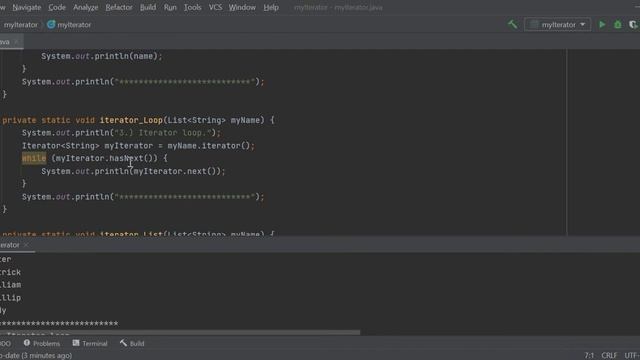The image size is (640, 360).
Task: Open the Window menu
Action: 242,7
